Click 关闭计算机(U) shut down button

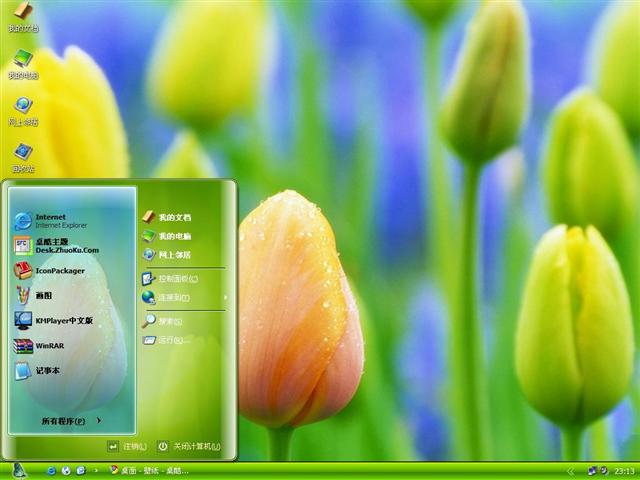pyautogui.click(x=189, y=447)
